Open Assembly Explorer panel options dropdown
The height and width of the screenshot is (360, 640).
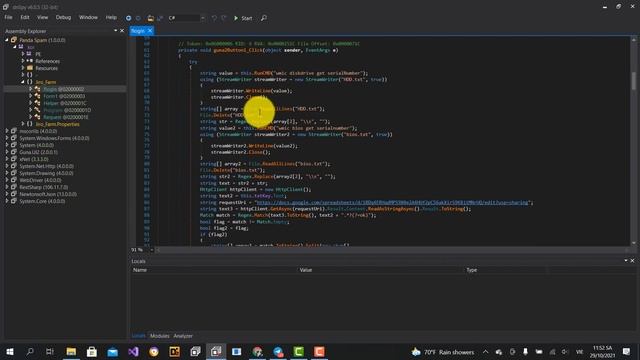point(116,31)
